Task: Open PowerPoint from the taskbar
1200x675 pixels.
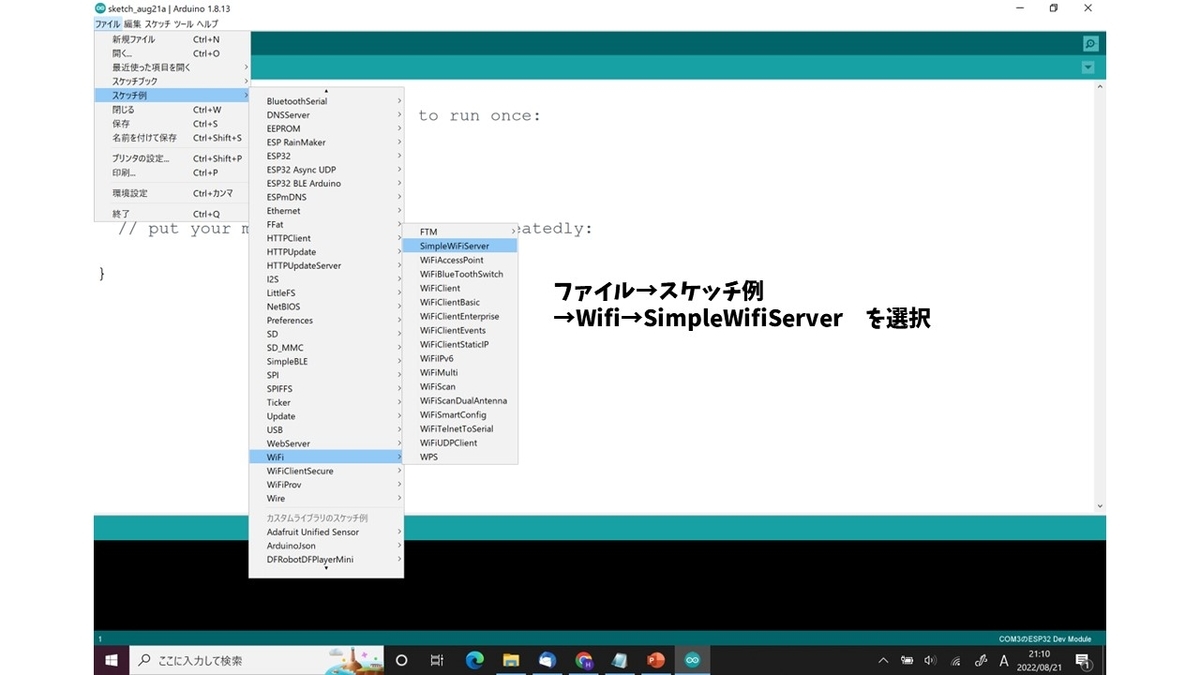Action: [x=655, y=660]
